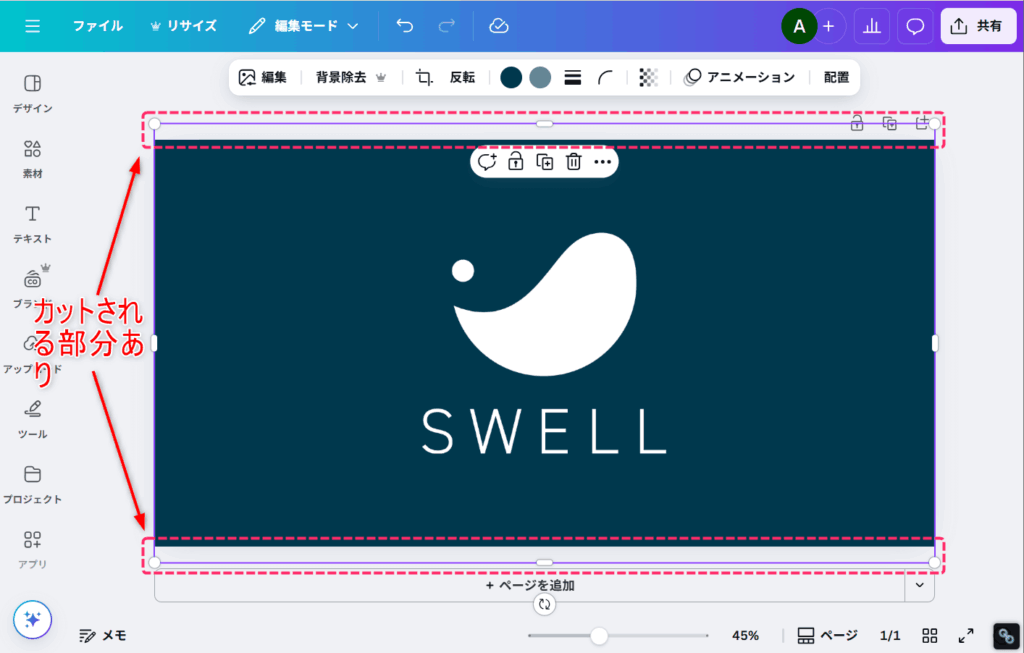Open the プロジェクト projects panel
Image resolution: width=1024 pixels, height=653 pixels.
pyautogui.click(x=33, y=485)
